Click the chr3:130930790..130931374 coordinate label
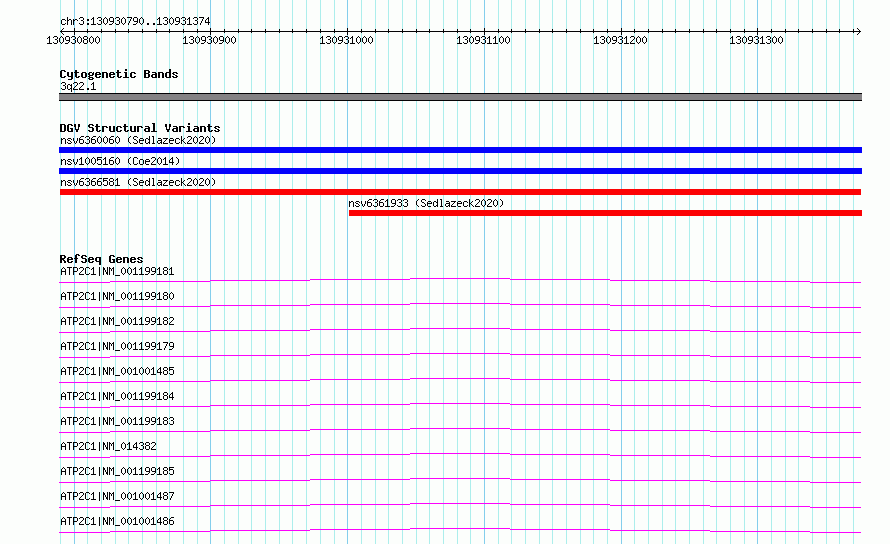The height and width of the screenshot is (544, 890). 135,21
